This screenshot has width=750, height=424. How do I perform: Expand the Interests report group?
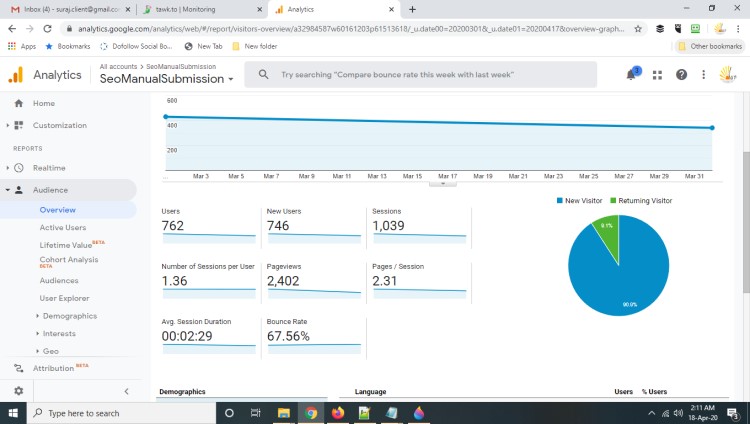58,333
